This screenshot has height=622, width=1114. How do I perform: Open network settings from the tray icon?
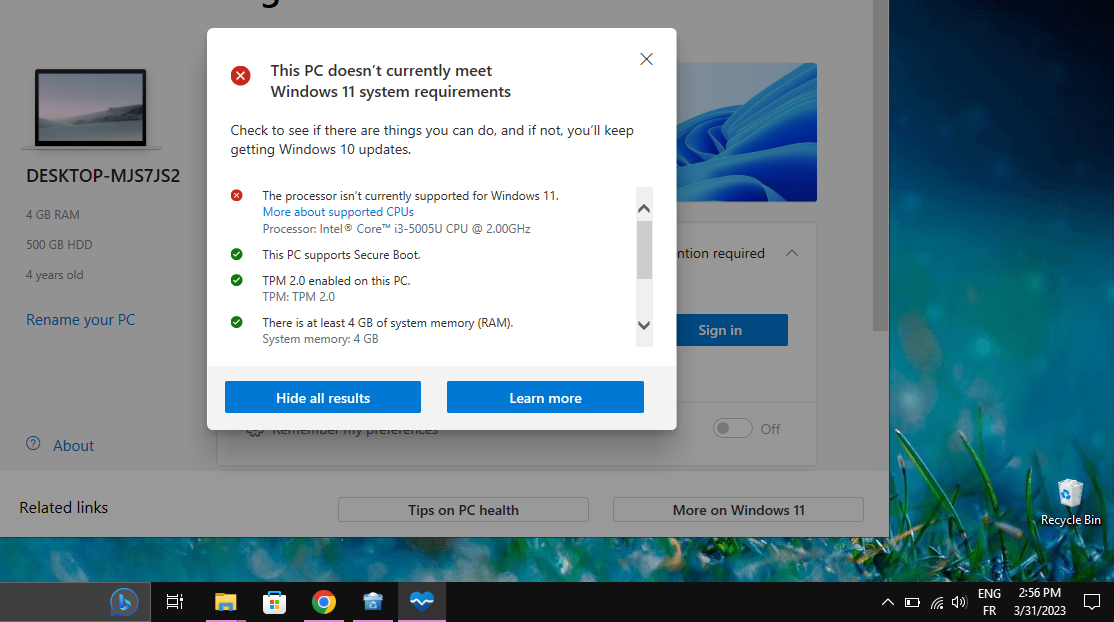coord(937,603)
